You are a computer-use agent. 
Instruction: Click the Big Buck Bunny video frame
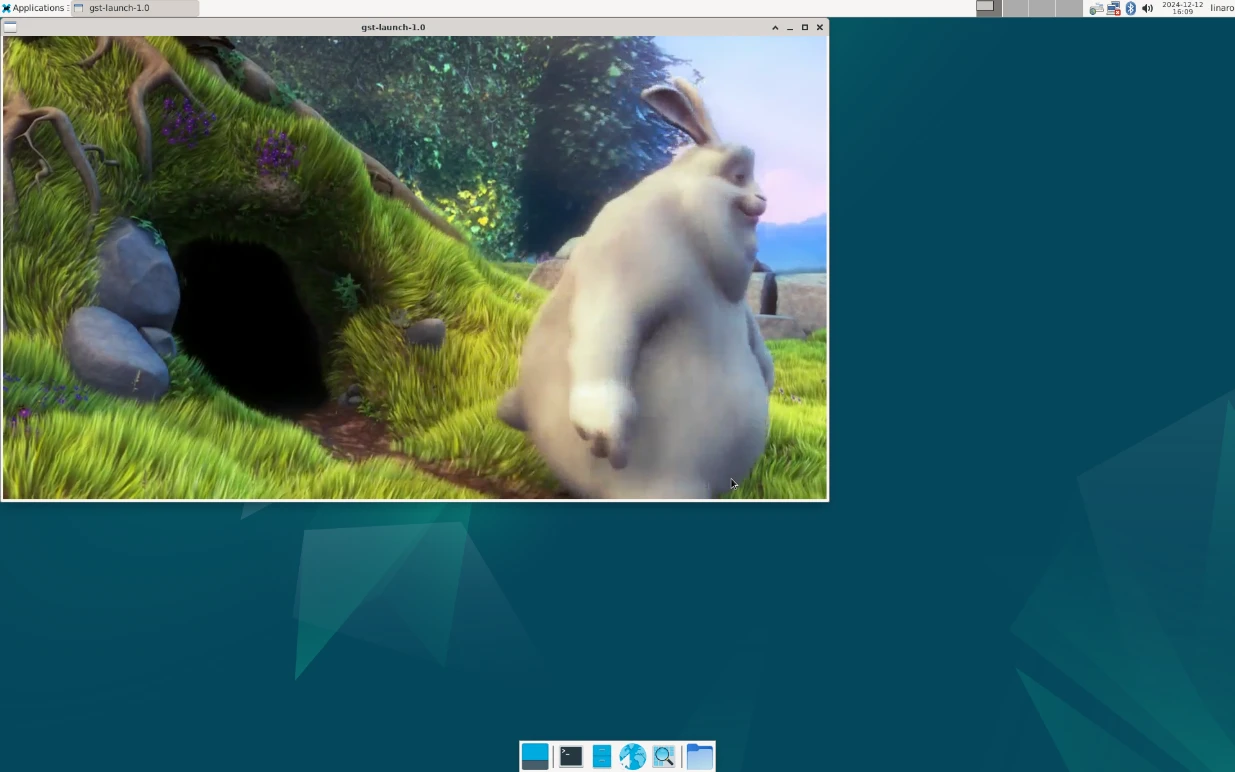(415, 267)
